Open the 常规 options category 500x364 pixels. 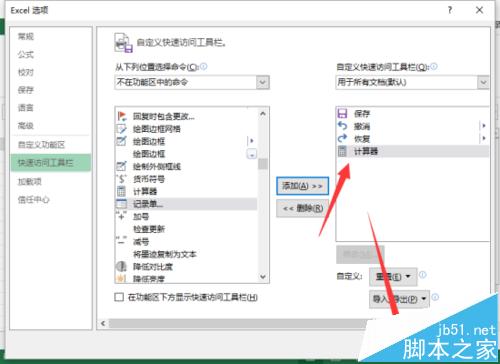click(x=26, y=36)
